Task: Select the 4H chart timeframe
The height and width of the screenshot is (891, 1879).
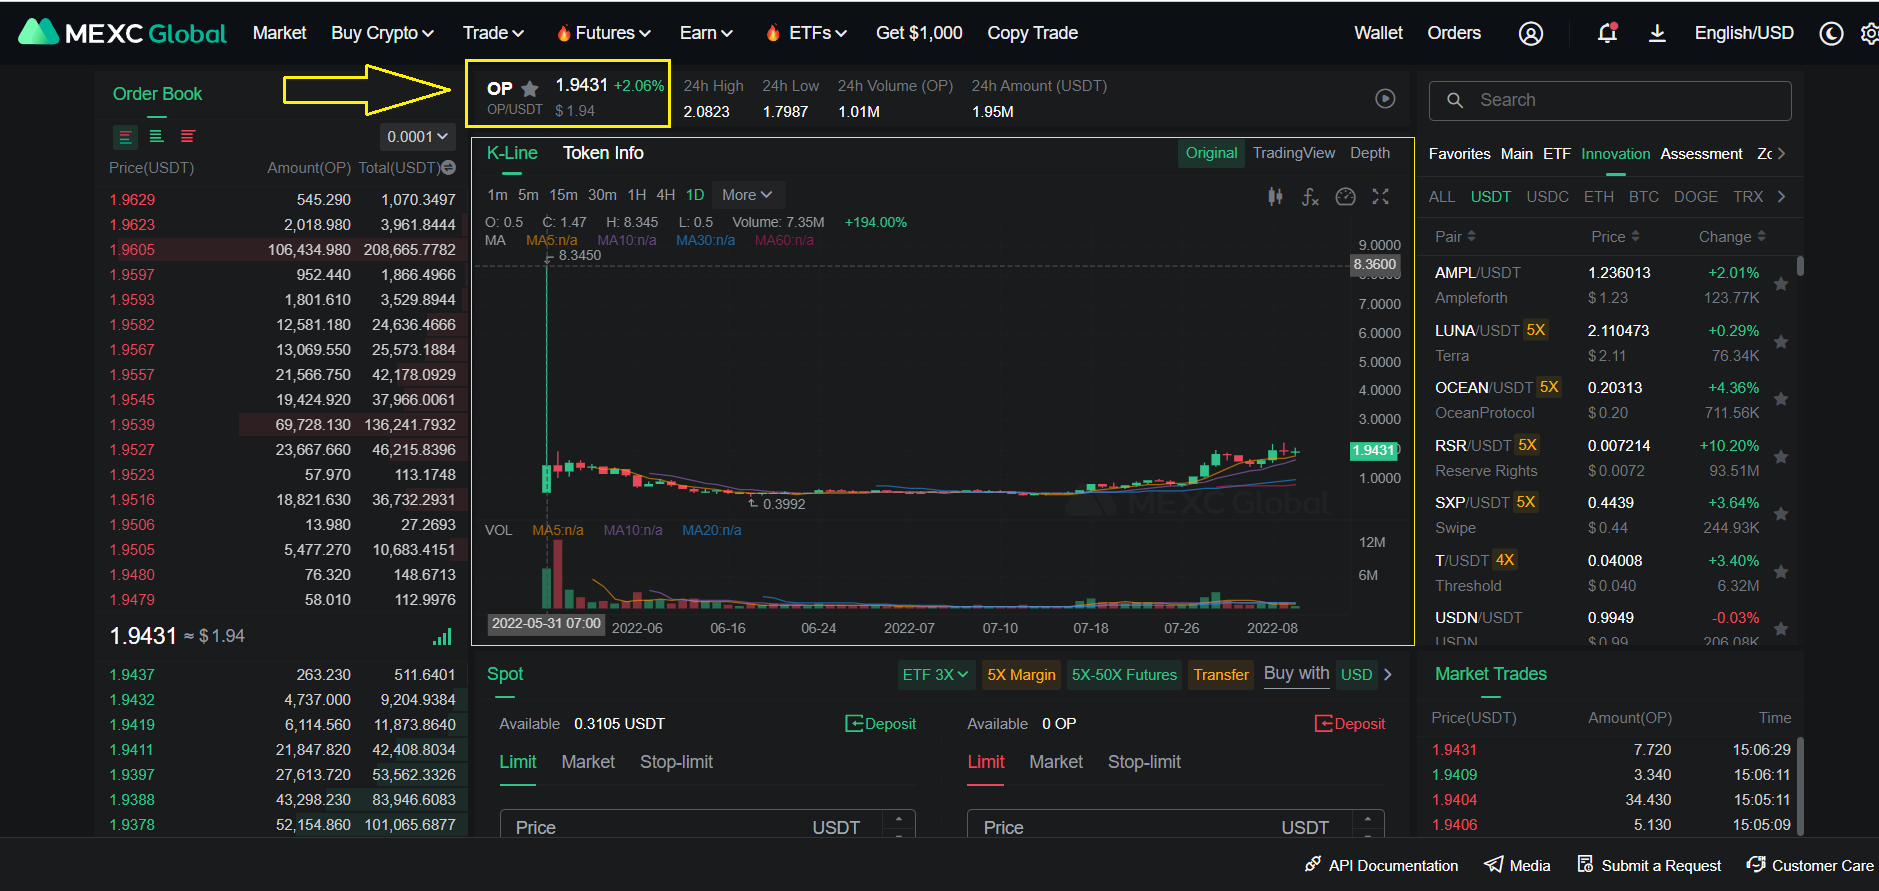Action: pos(665,195)
